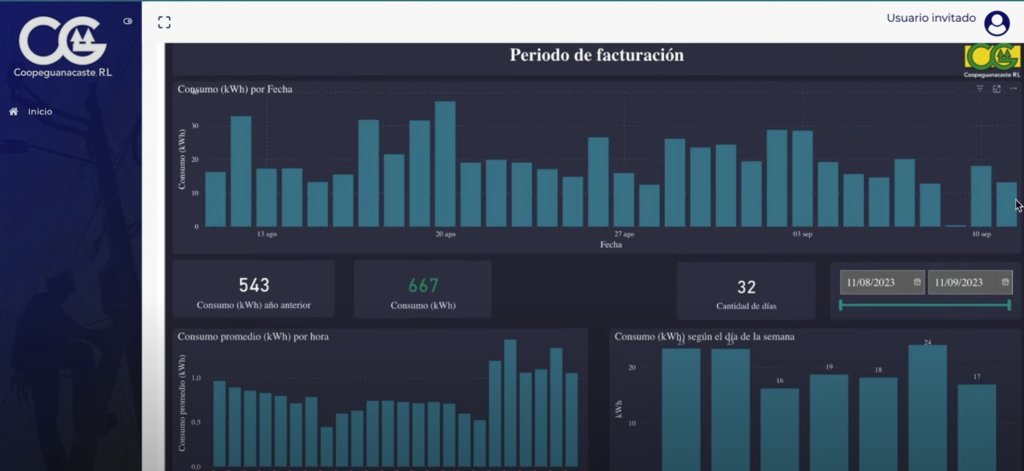
Task: Open more options on Consumo por Fecha chart
Action: click(x=1013, y=89)
